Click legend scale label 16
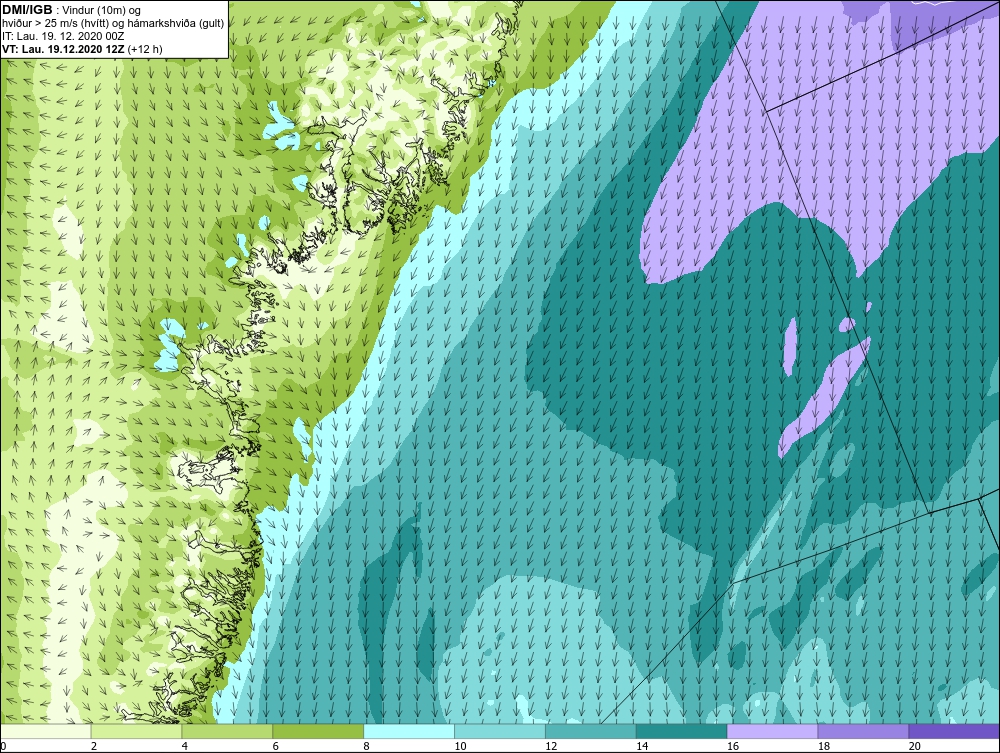The image size is (1000, 753). click(x=733, y=746)
